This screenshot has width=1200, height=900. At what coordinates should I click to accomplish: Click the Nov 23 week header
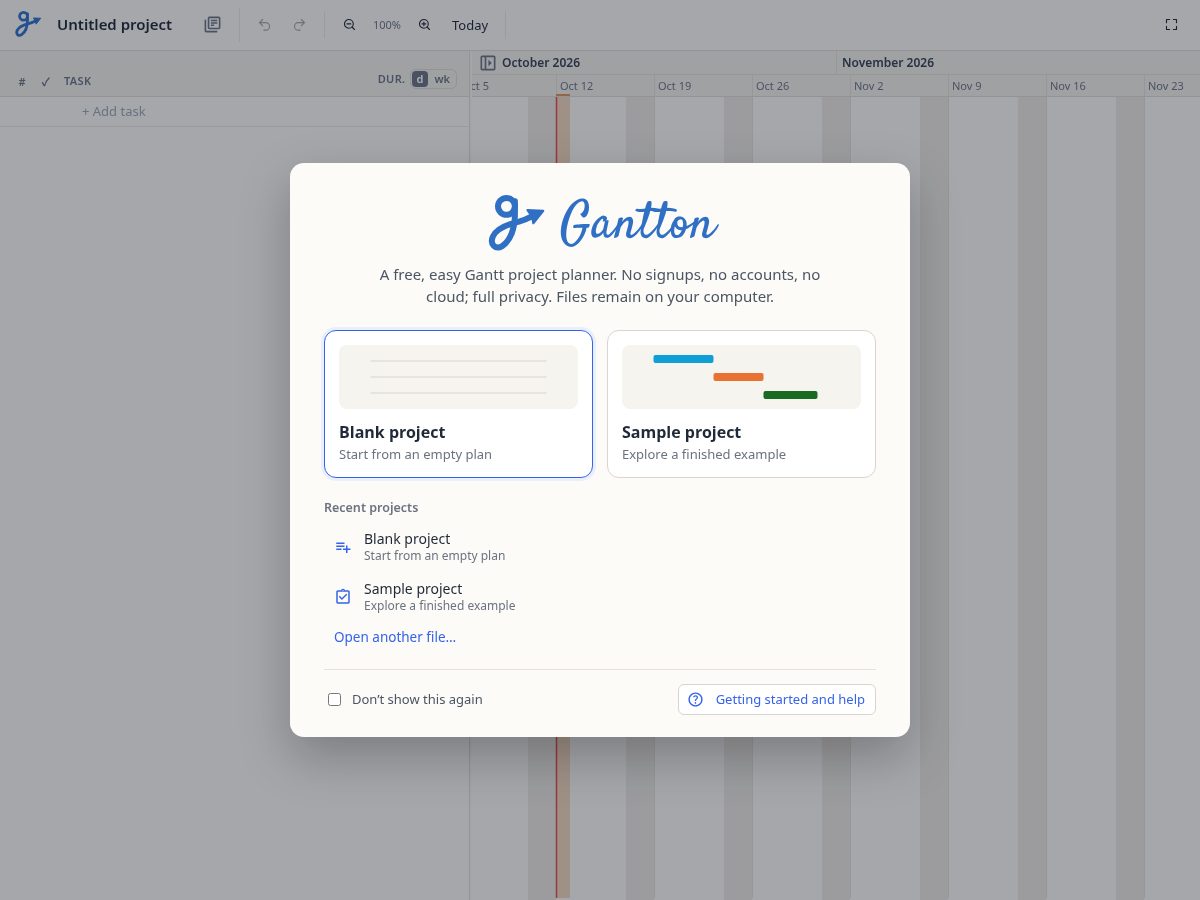coord(1165,86)
